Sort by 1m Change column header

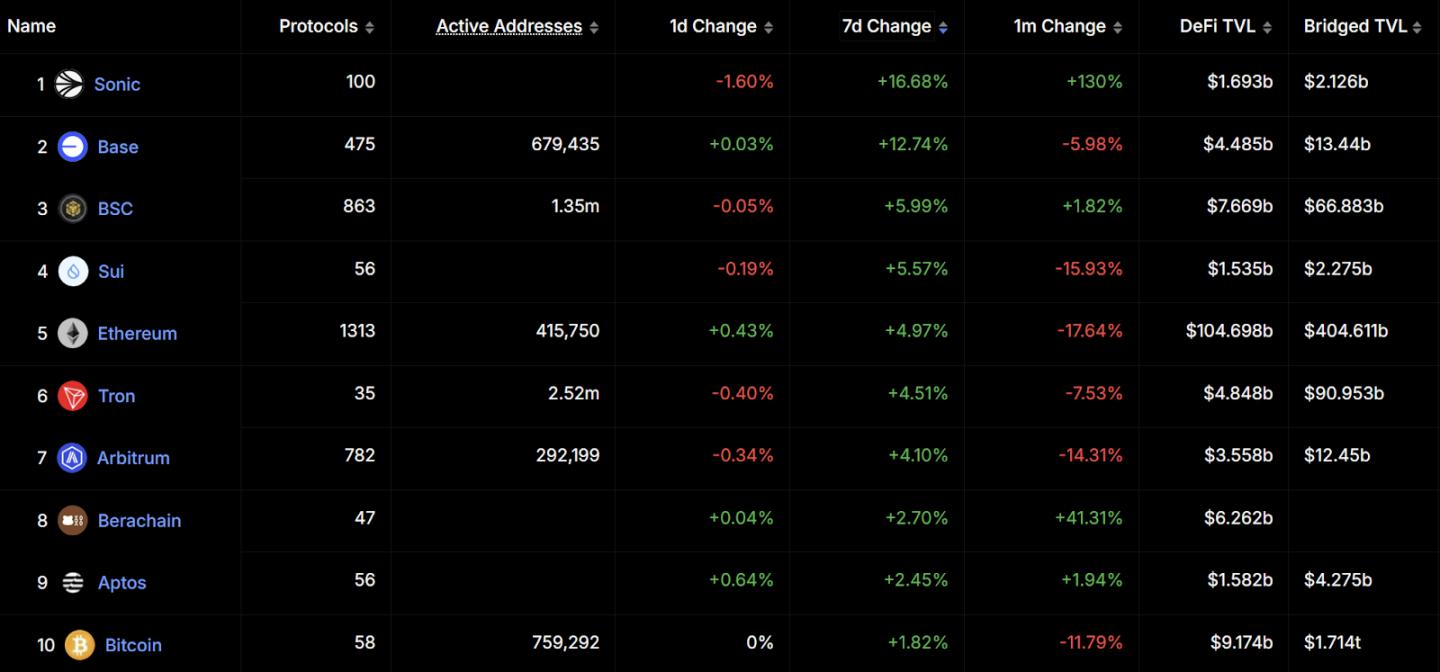point(1059,26)
